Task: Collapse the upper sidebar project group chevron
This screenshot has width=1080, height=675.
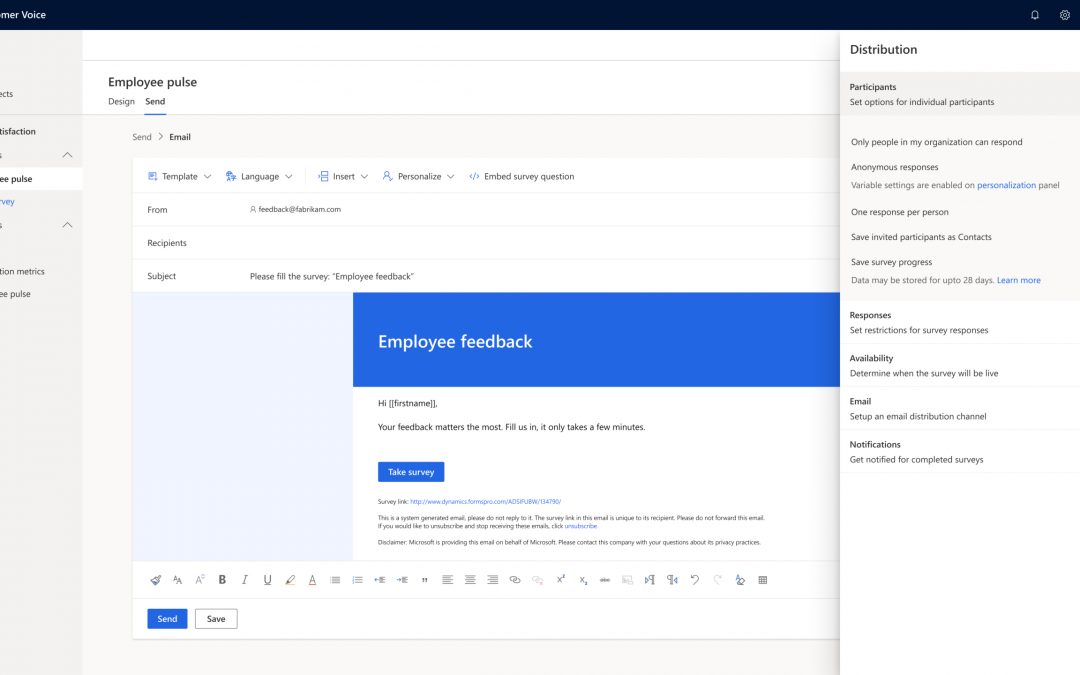Action: pyautogui.click(x=68, y=155)
